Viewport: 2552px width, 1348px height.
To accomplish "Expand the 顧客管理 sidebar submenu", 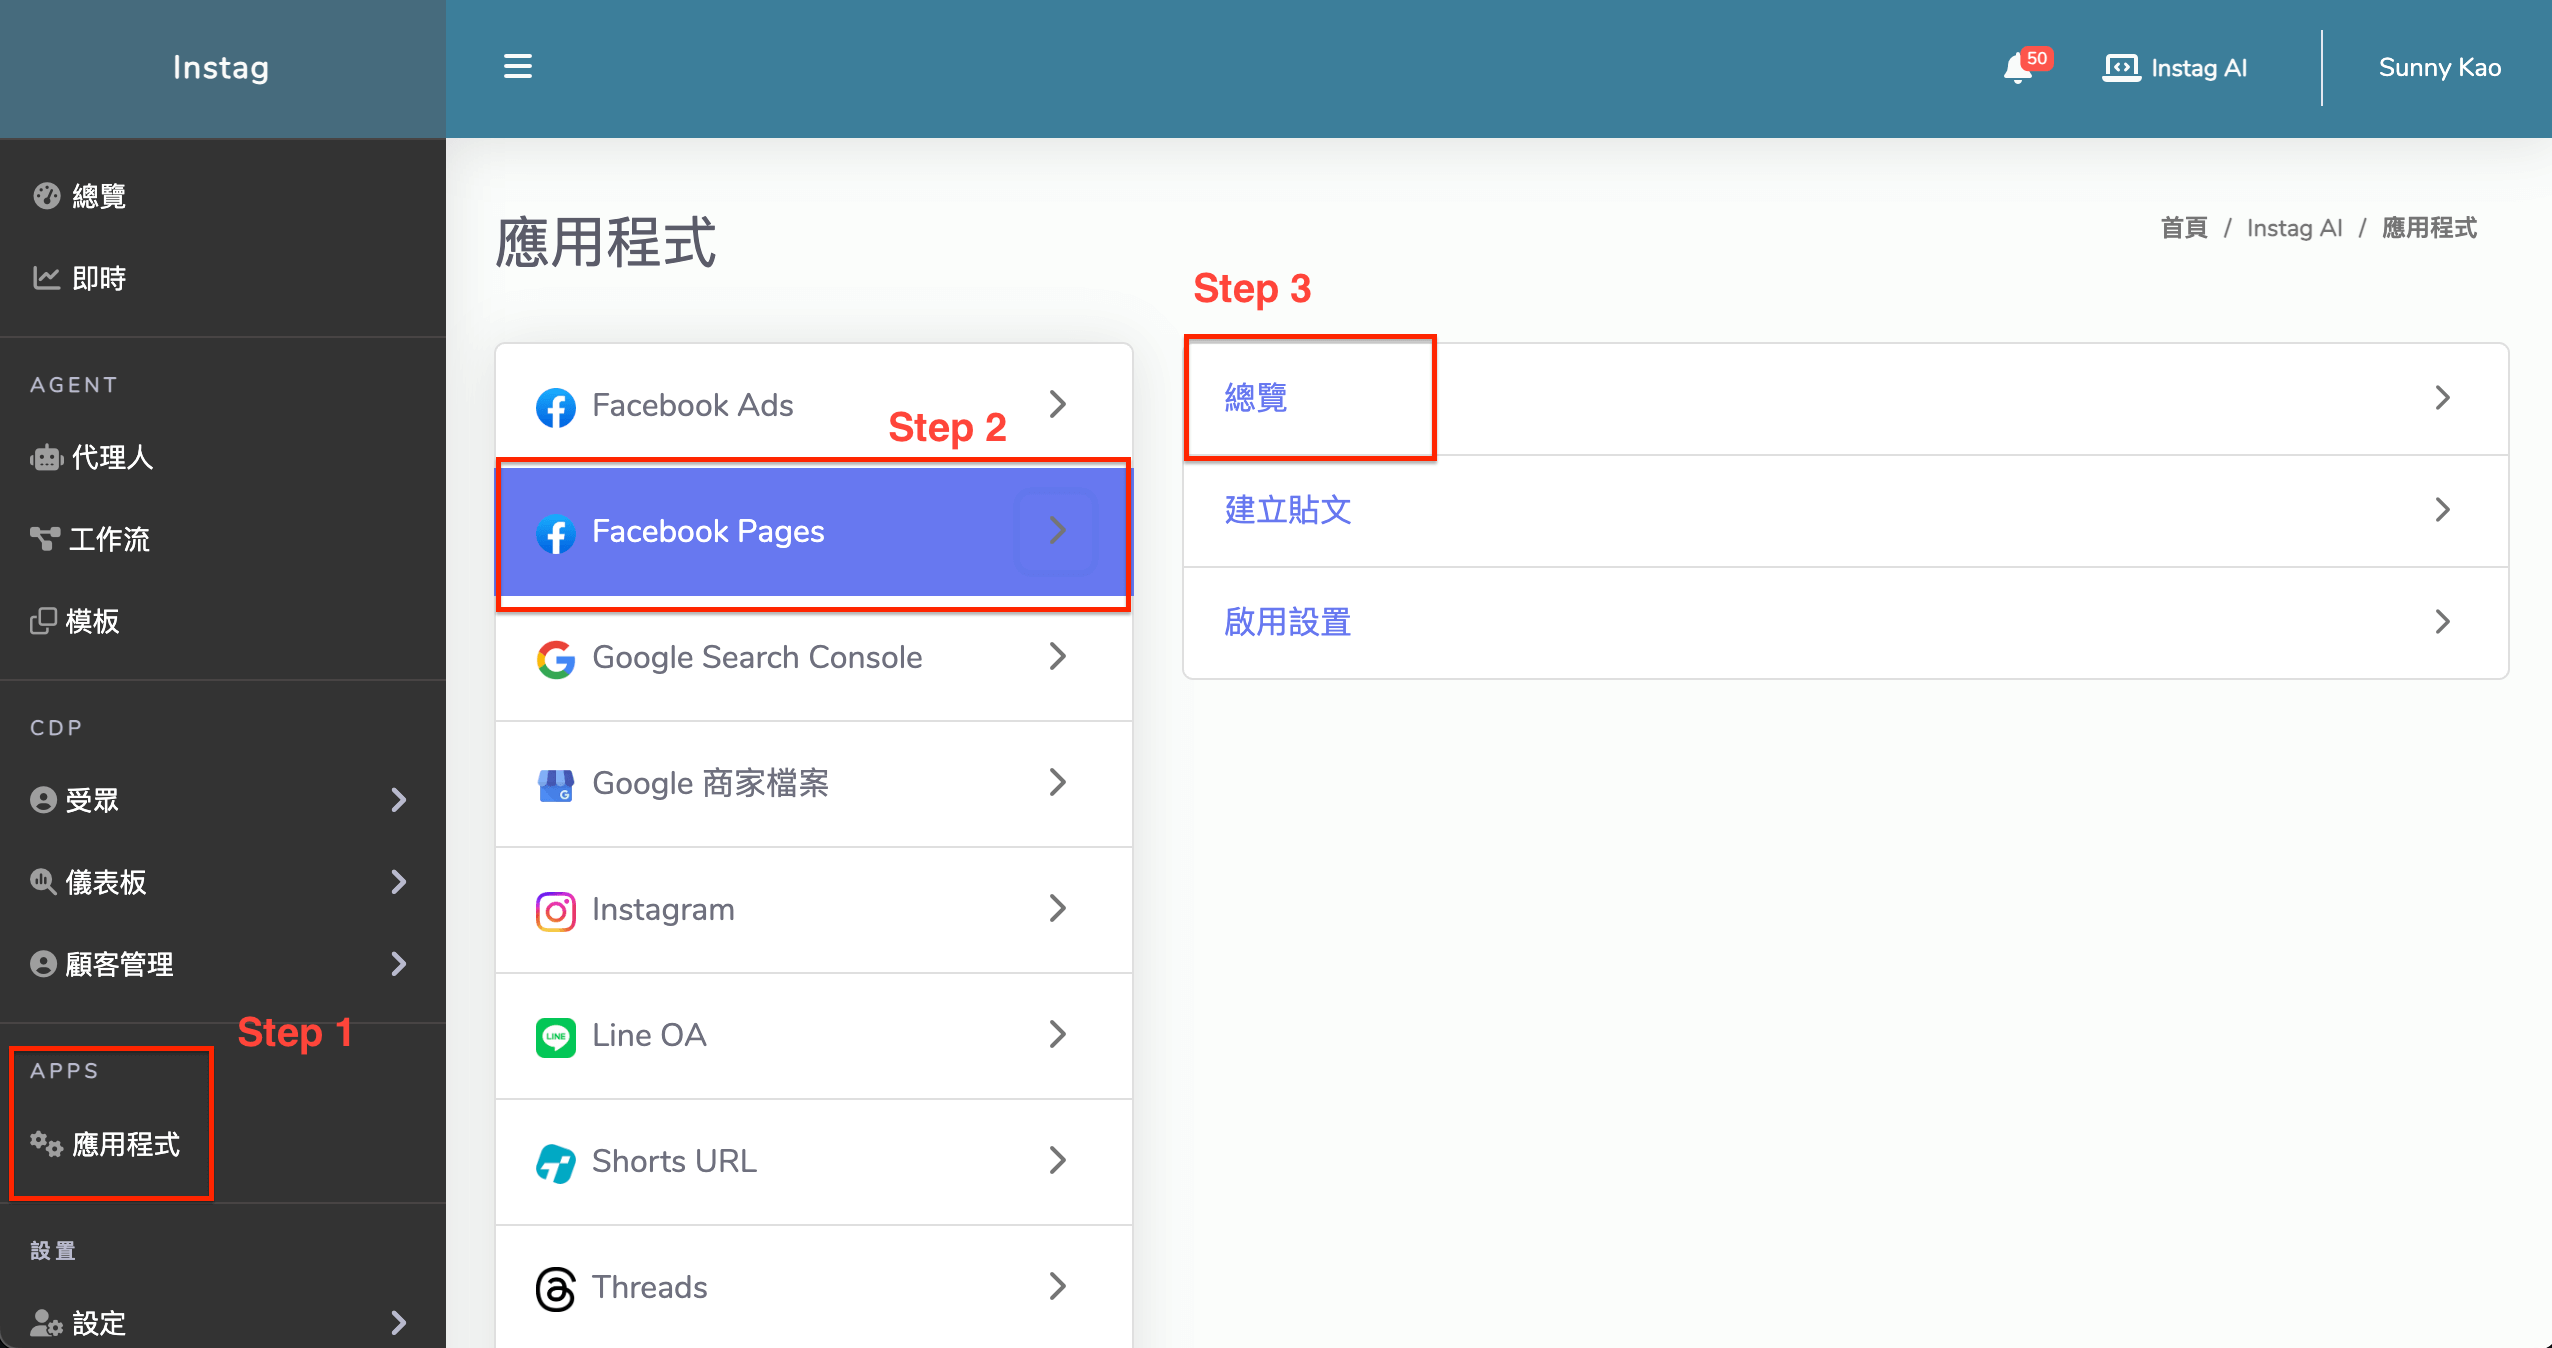I will pyautogui.click(x=398, y=964).
